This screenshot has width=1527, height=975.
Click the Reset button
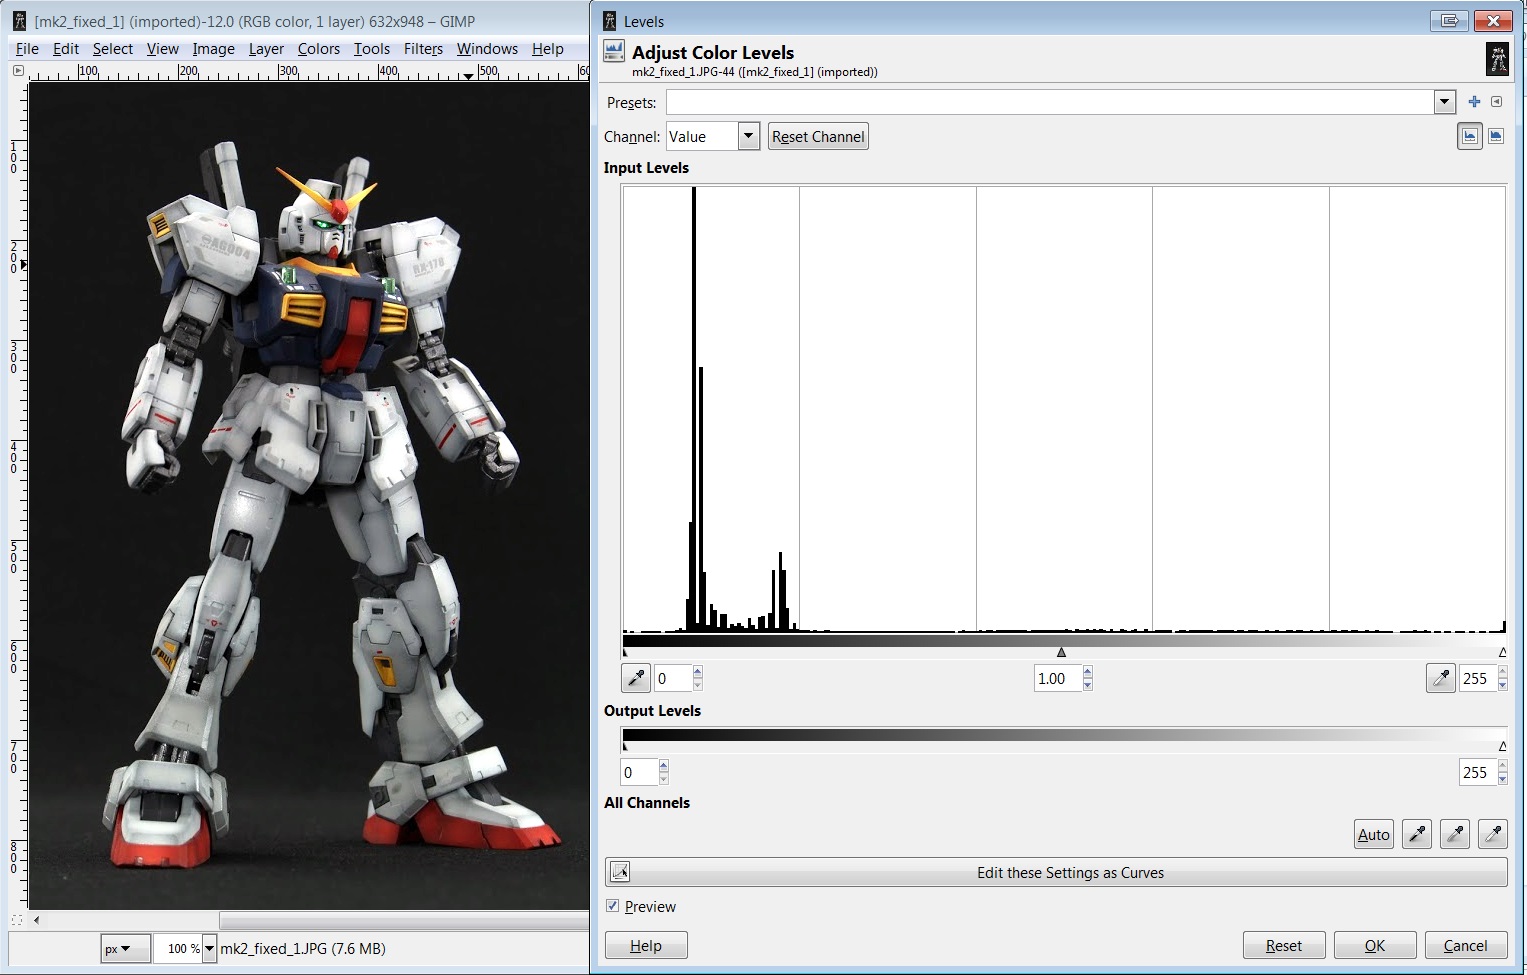1284,945
